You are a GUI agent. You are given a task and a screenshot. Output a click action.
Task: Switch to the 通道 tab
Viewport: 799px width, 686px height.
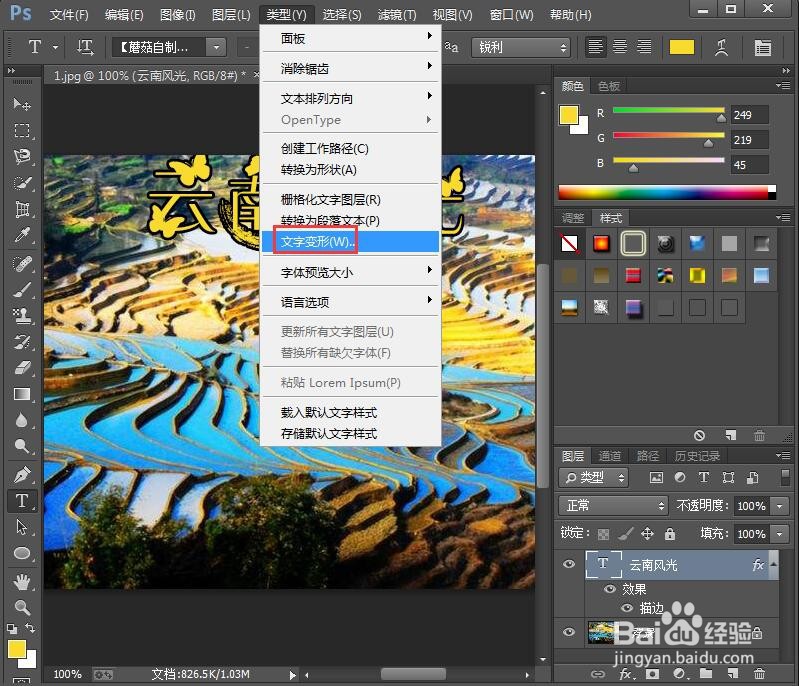[x=610, y=456]
